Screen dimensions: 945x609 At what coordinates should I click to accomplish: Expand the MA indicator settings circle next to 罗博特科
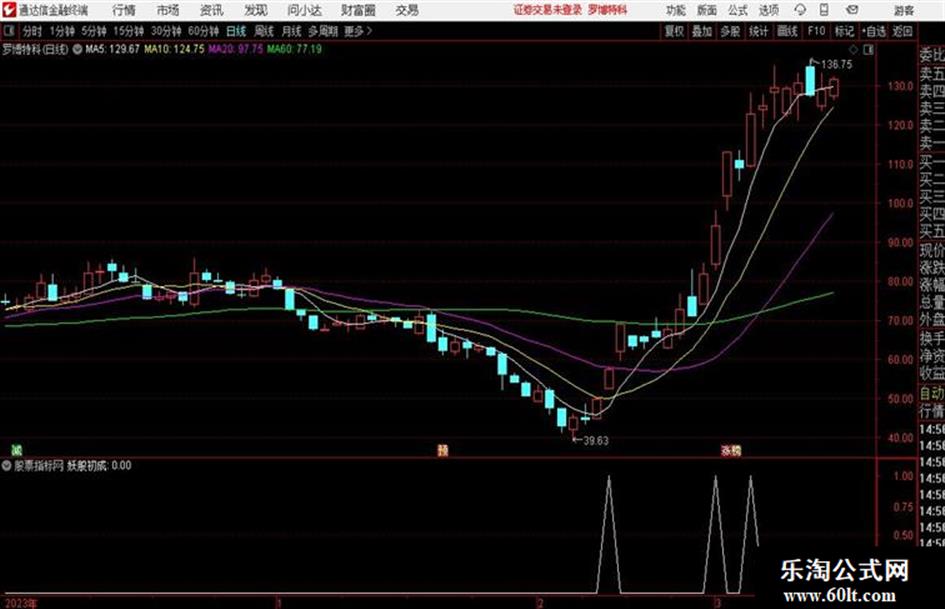[x=77, y=49]
